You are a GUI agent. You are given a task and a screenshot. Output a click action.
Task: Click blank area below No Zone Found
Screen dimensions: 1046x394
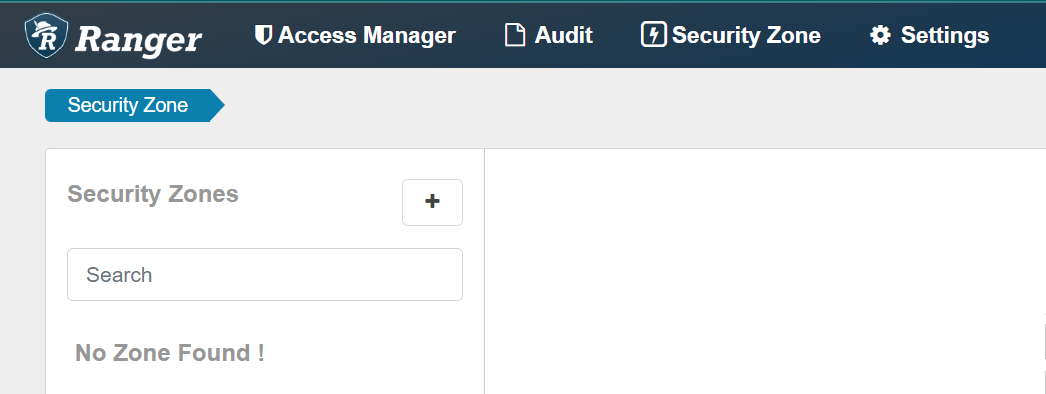pos(265,381)
